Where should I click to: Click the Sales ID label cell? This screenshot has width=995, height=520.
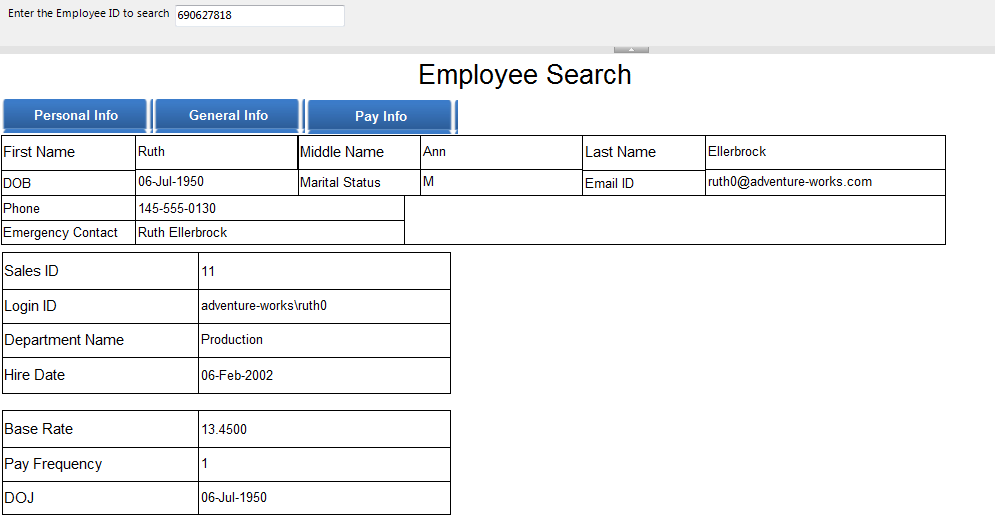pos(100,271)
